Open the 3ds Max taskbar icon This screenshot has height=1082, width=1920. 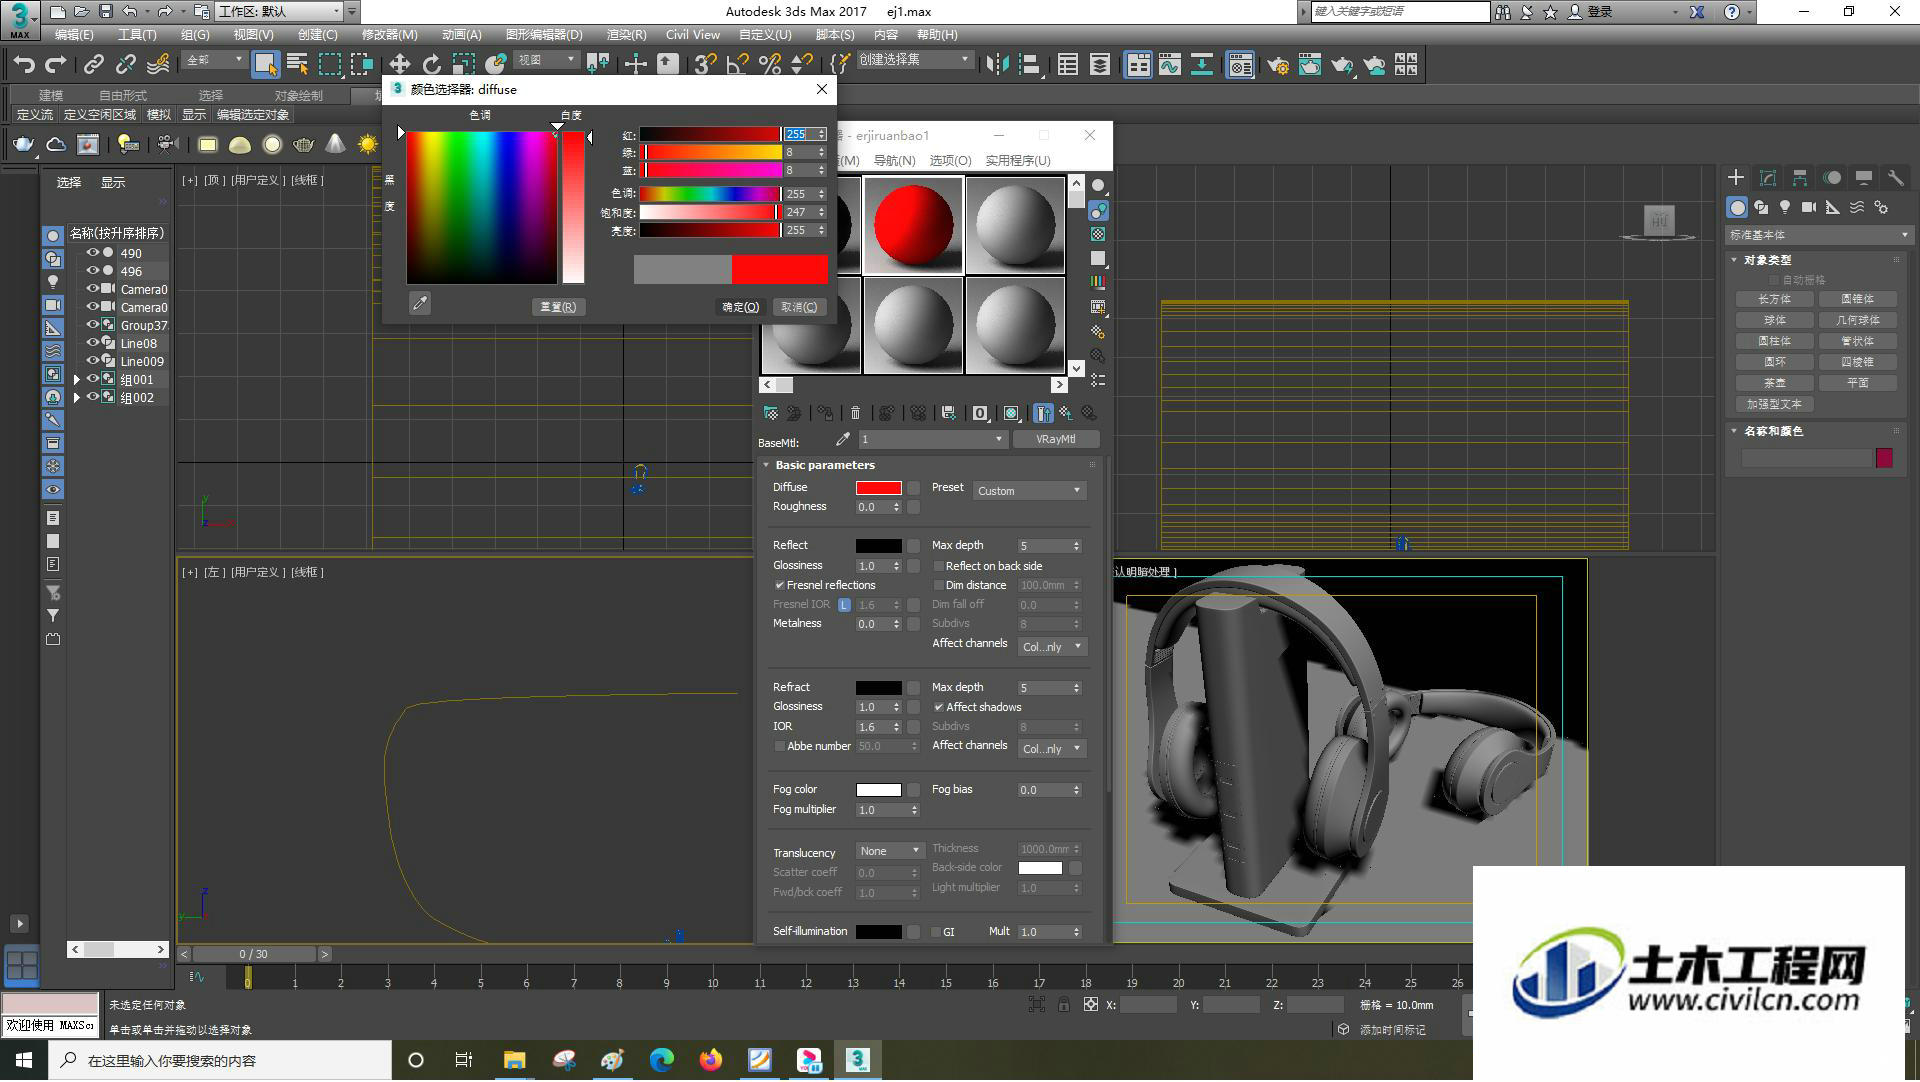coord(858,1061)
